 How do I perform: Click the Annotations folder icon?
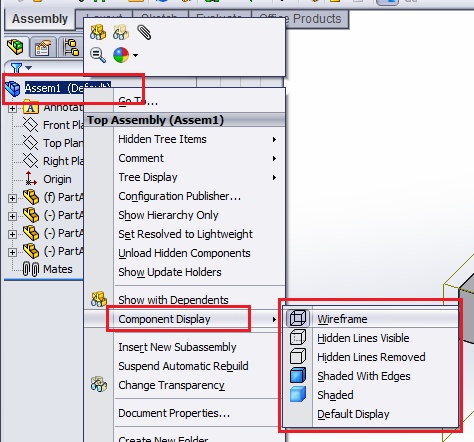[31, 107]
